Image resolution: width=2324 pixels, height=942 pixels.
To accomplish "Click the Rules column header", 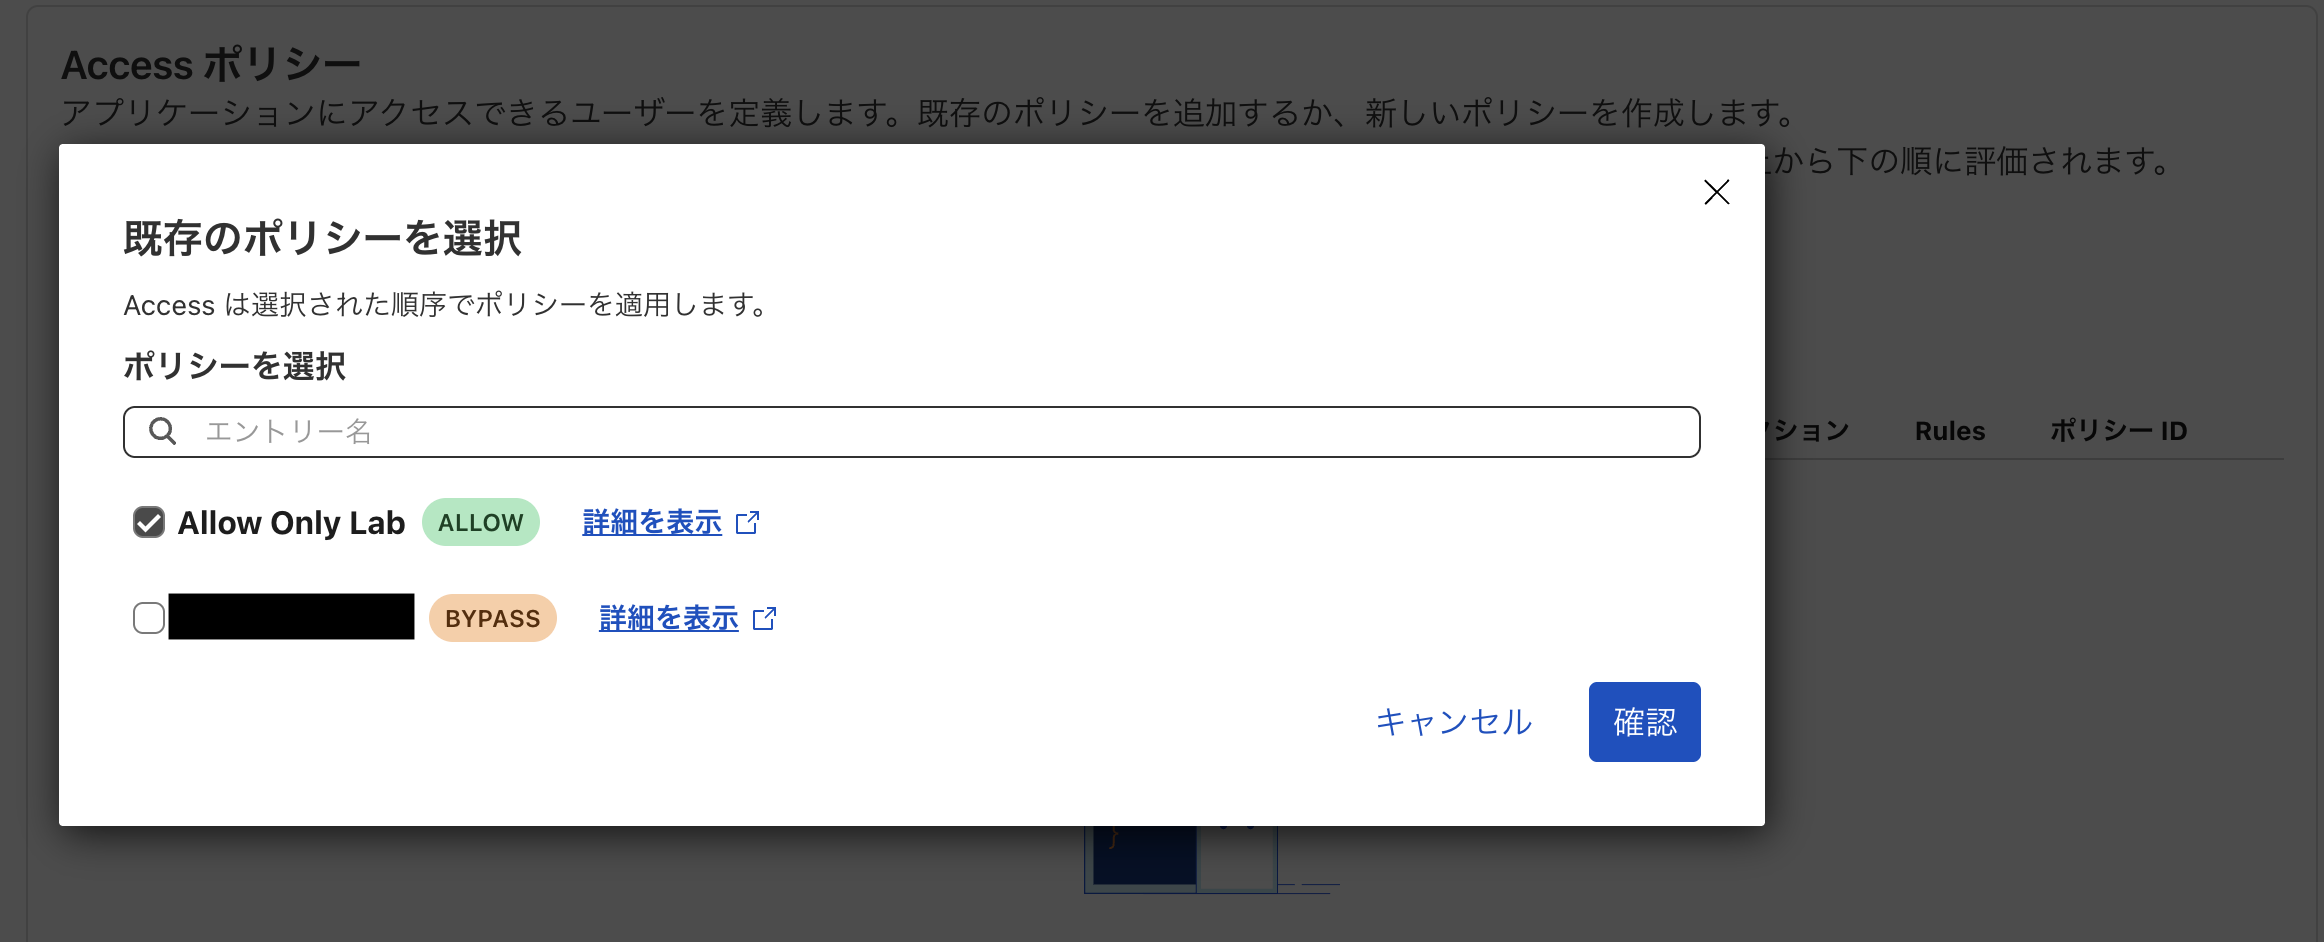I will (x=1949, y=431).
